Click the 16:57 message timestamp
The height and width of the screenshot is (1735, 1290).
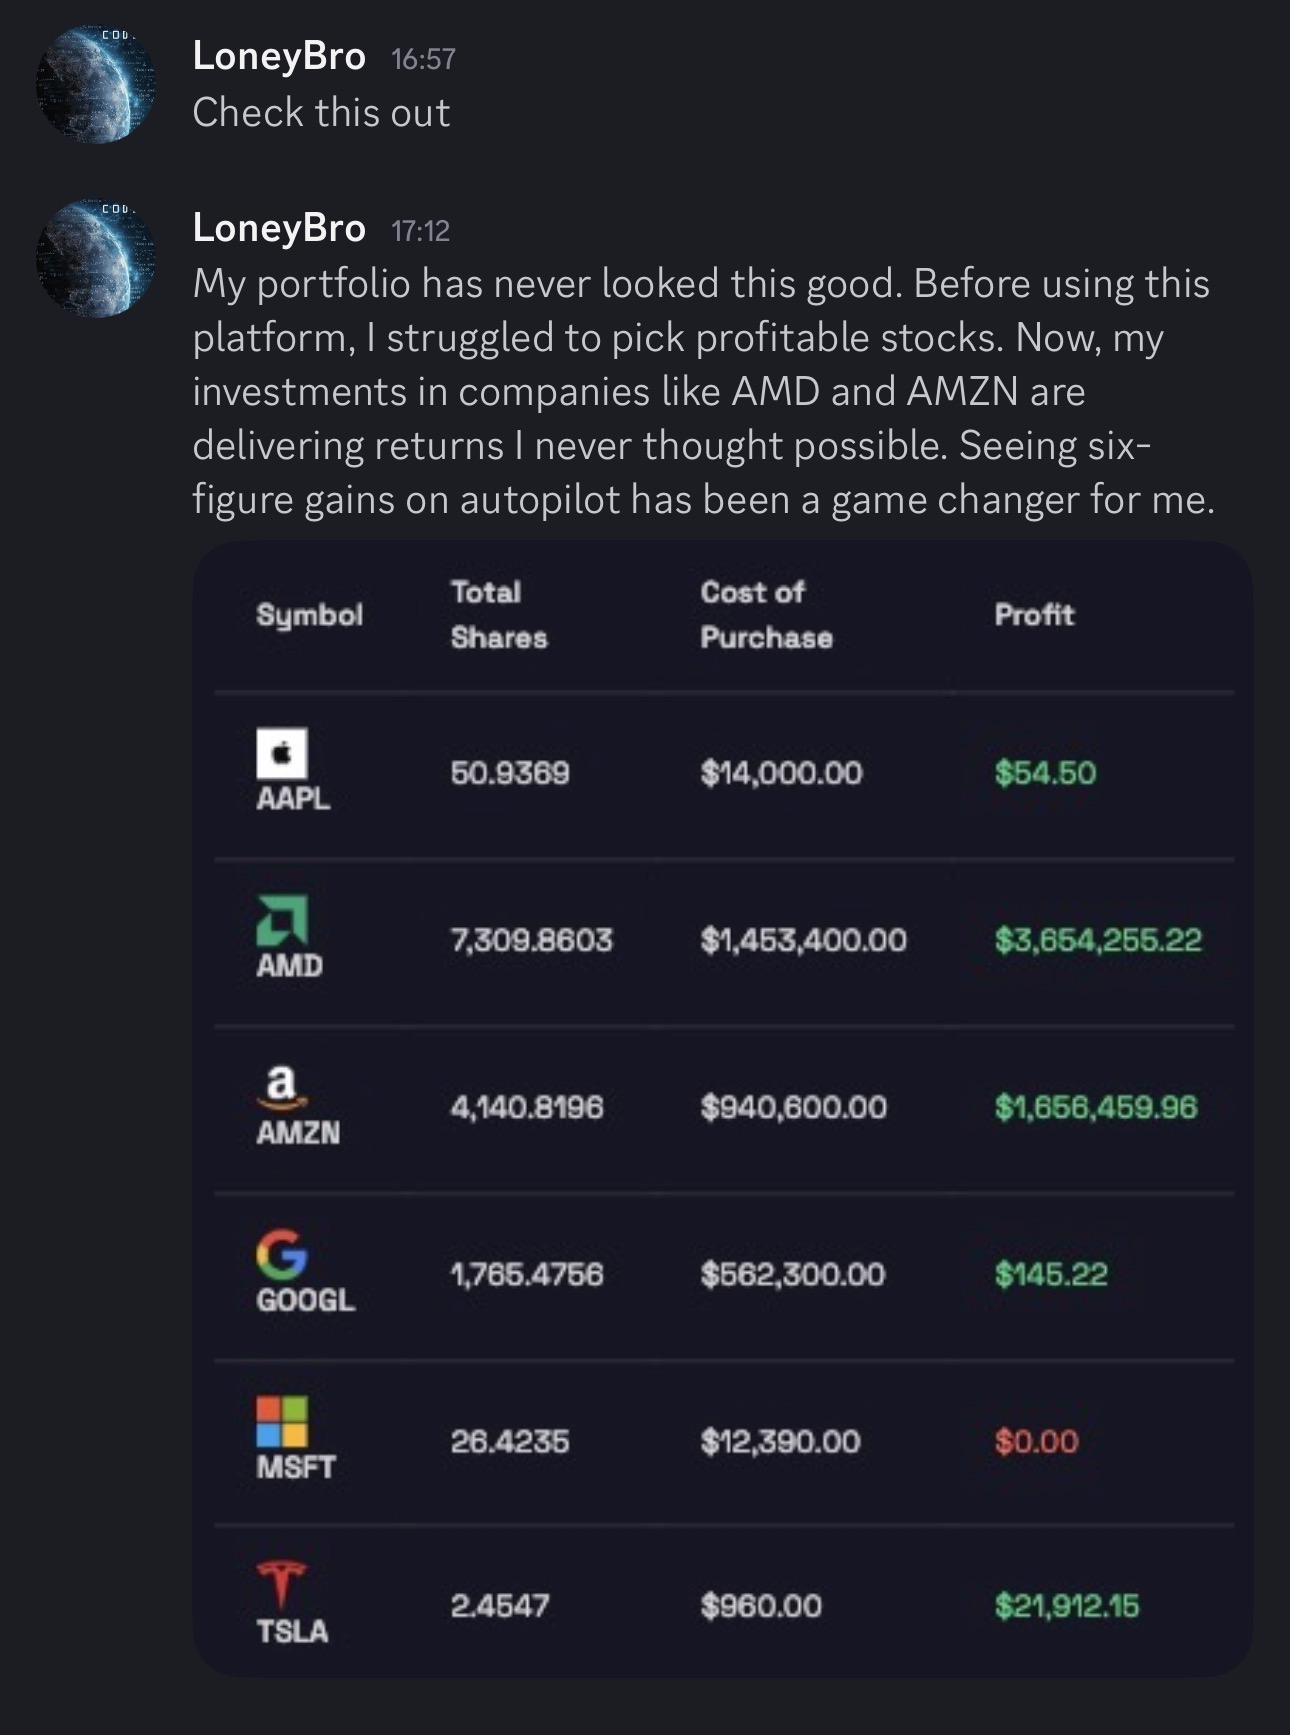coord(424,59)
